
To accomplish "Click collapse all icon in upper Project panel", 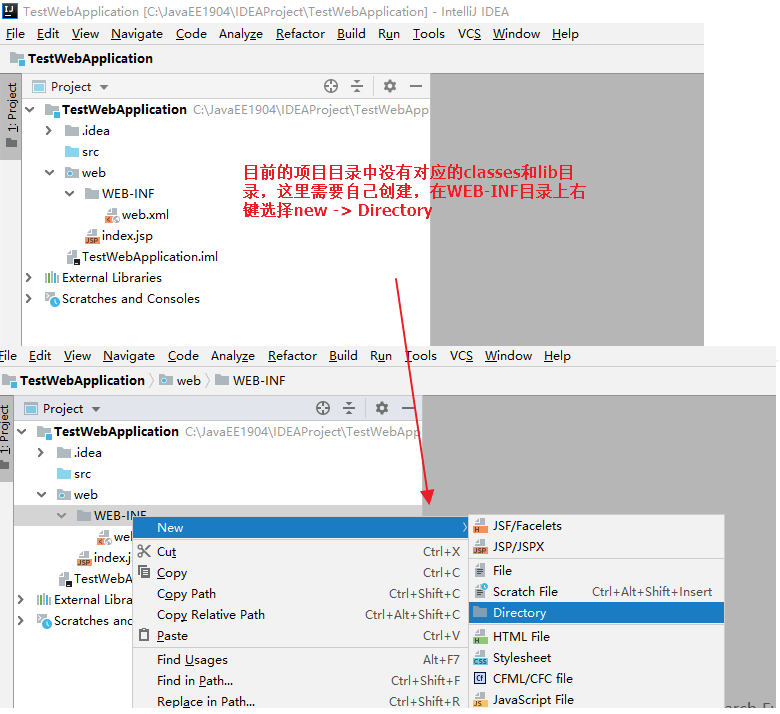I will tap(357, 86).
